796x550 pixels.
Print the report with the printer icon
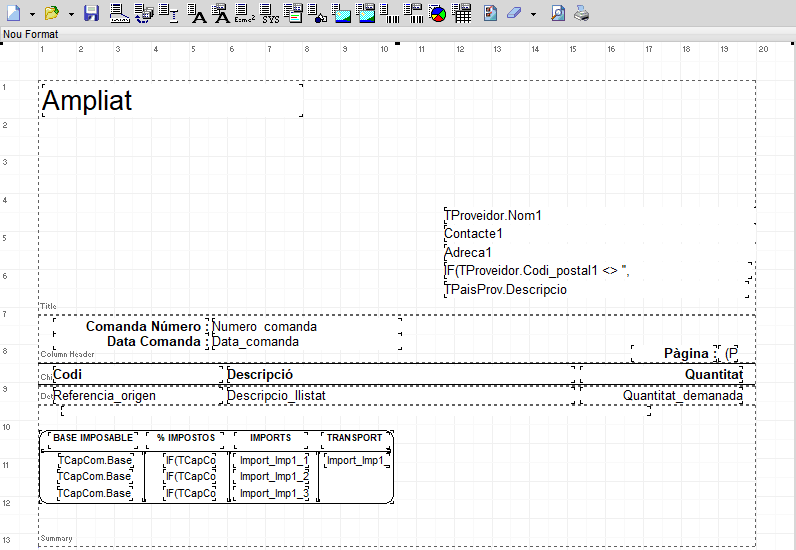[x=581, y=13]
